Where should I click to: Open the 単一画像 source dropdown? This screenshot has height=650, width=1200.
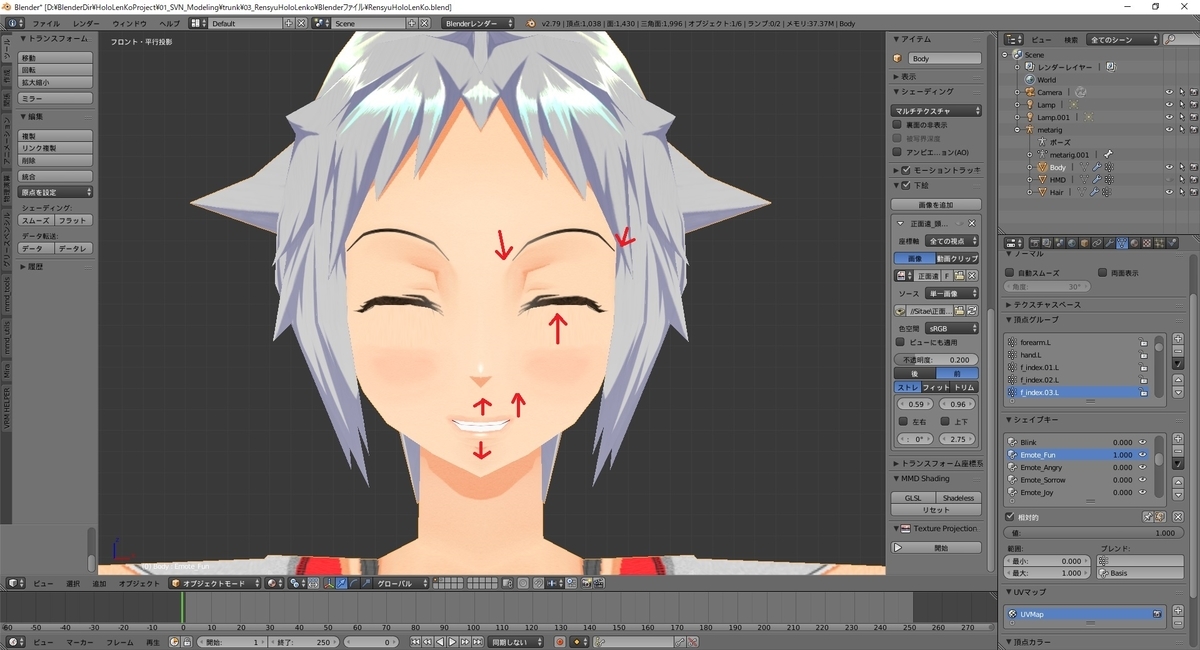coord(952,293)
